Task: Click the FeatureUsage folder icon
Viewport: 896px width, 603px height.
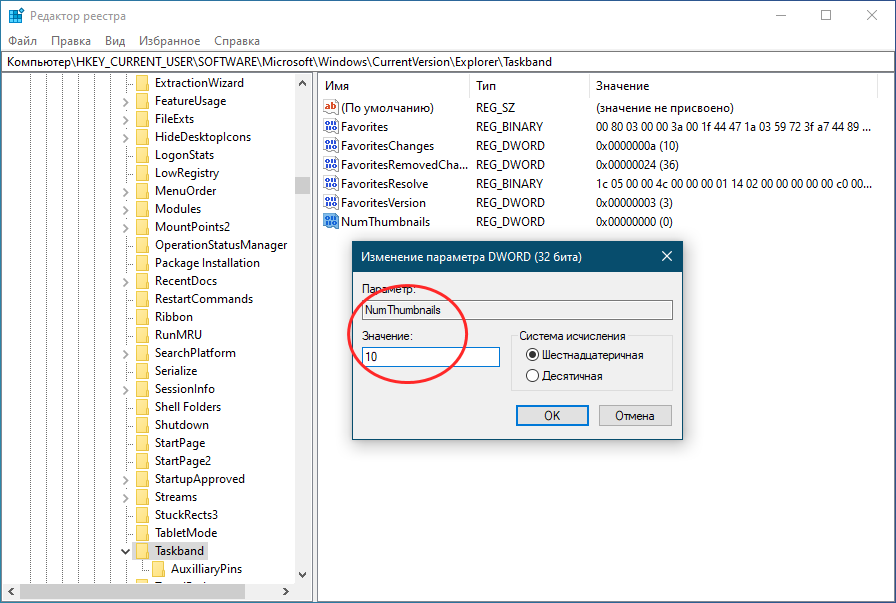Action: click(x=142, y=101)
